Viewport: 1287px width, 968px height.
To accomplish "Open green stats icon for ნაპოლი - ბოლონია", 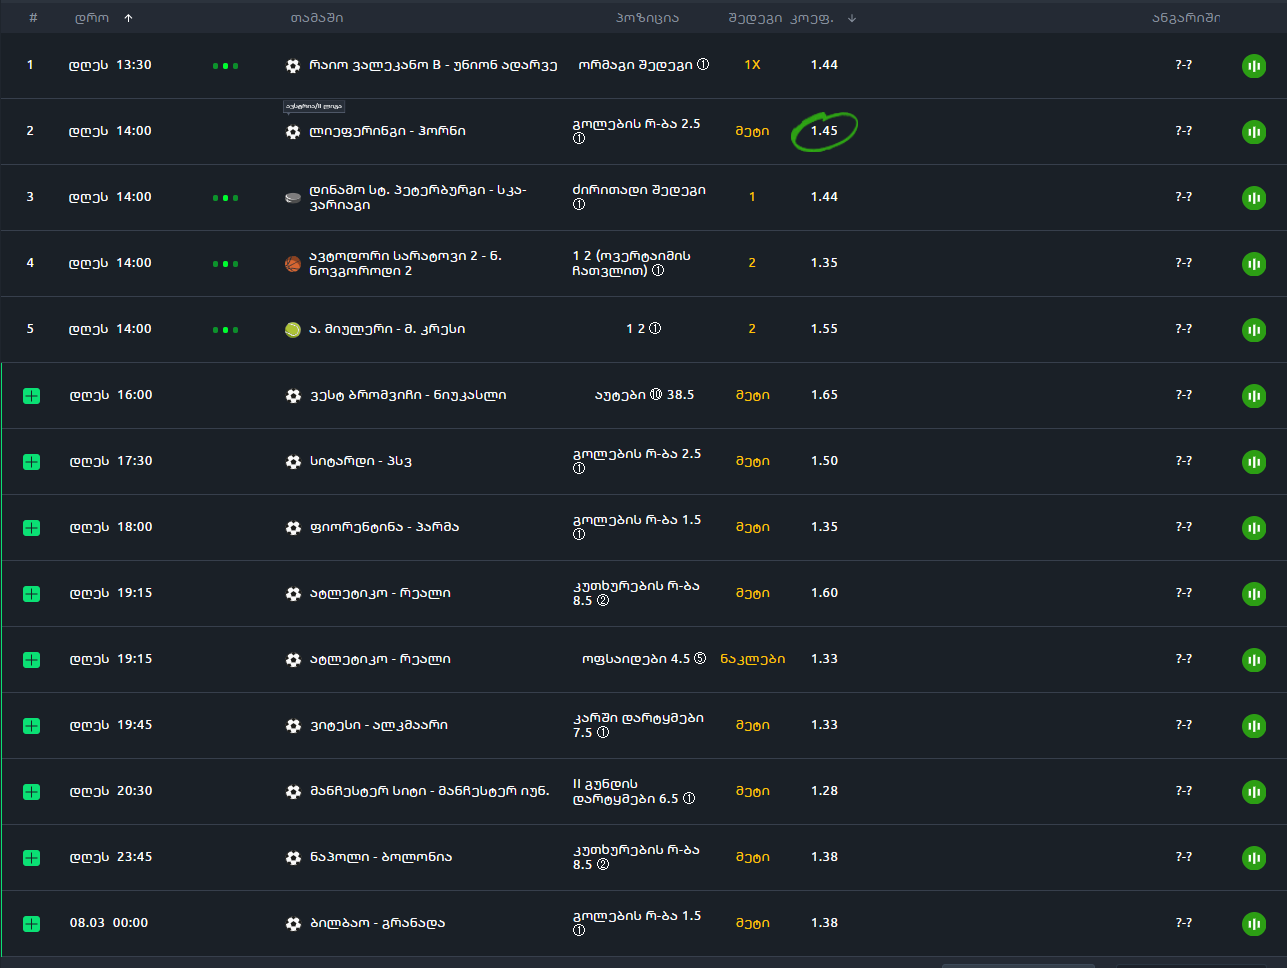I will tap(1253, 858).
